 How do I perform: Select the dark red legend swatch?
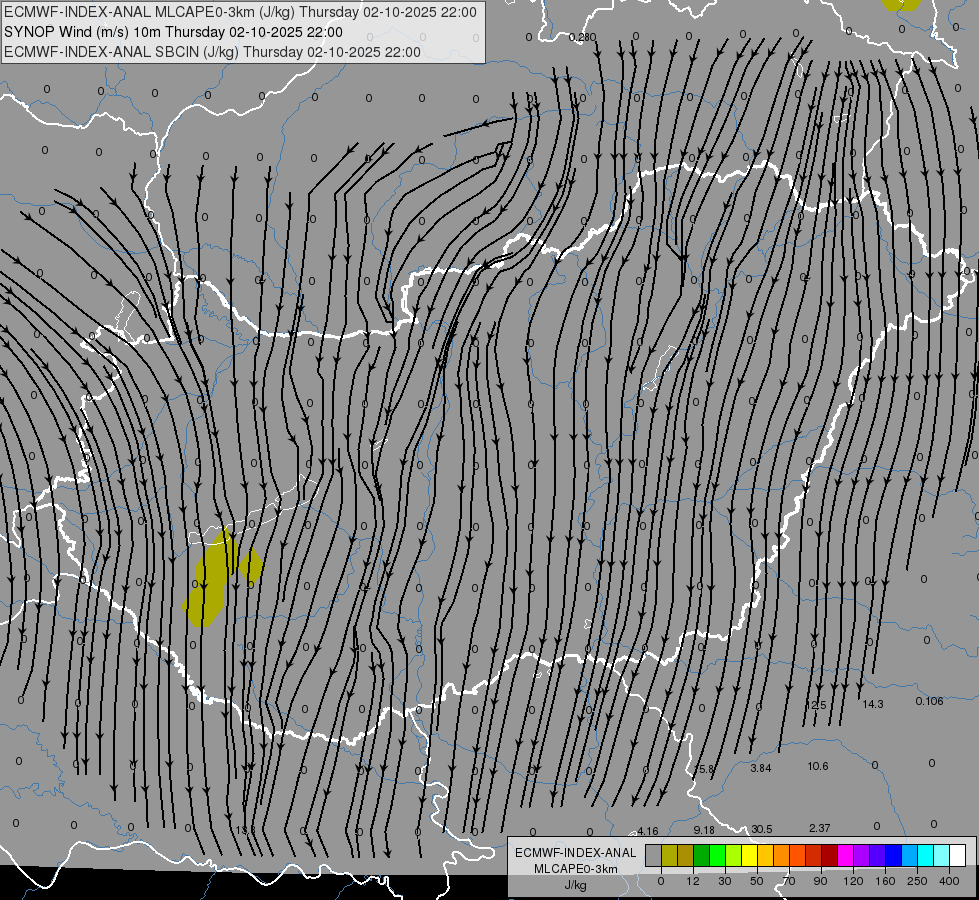[829, 855]
